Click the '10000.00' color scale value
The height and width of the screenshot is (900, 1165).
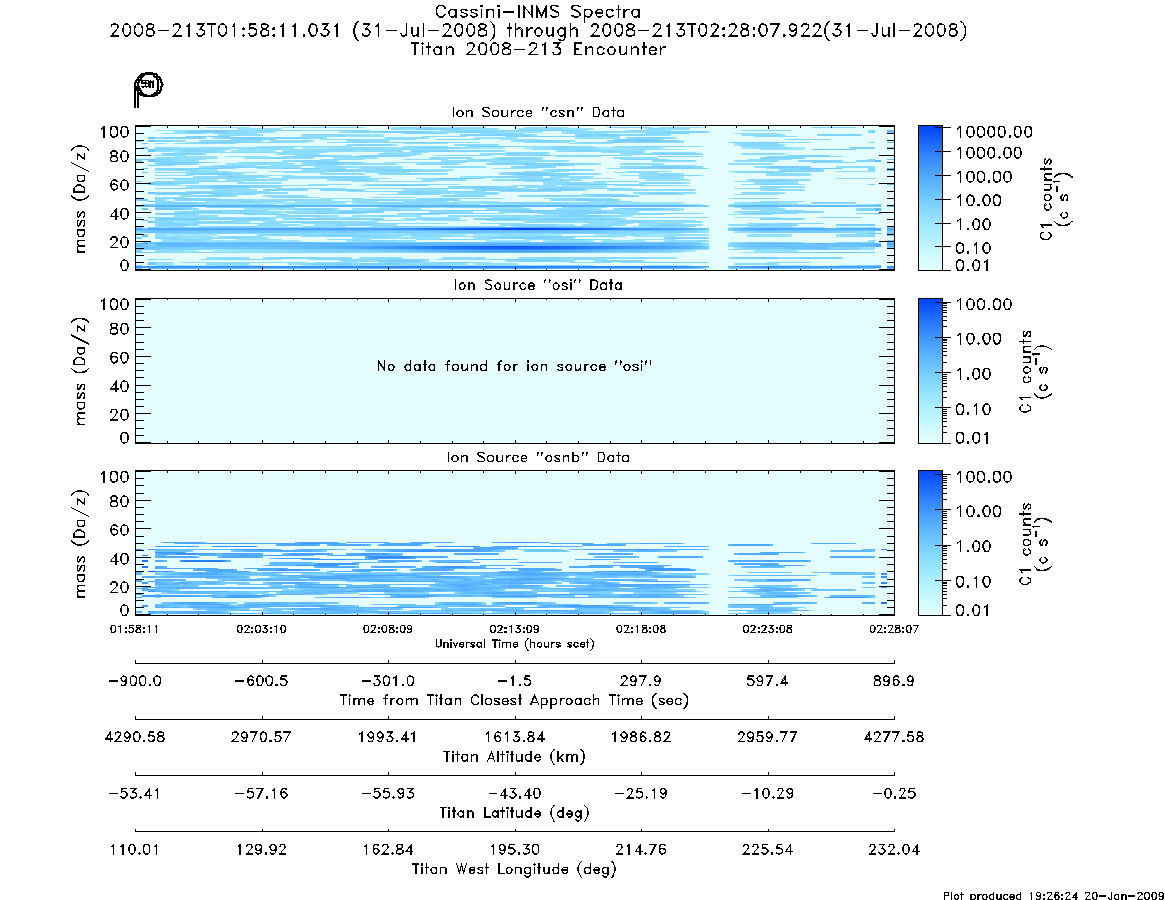pyautogui.click(x=993, y=132)
